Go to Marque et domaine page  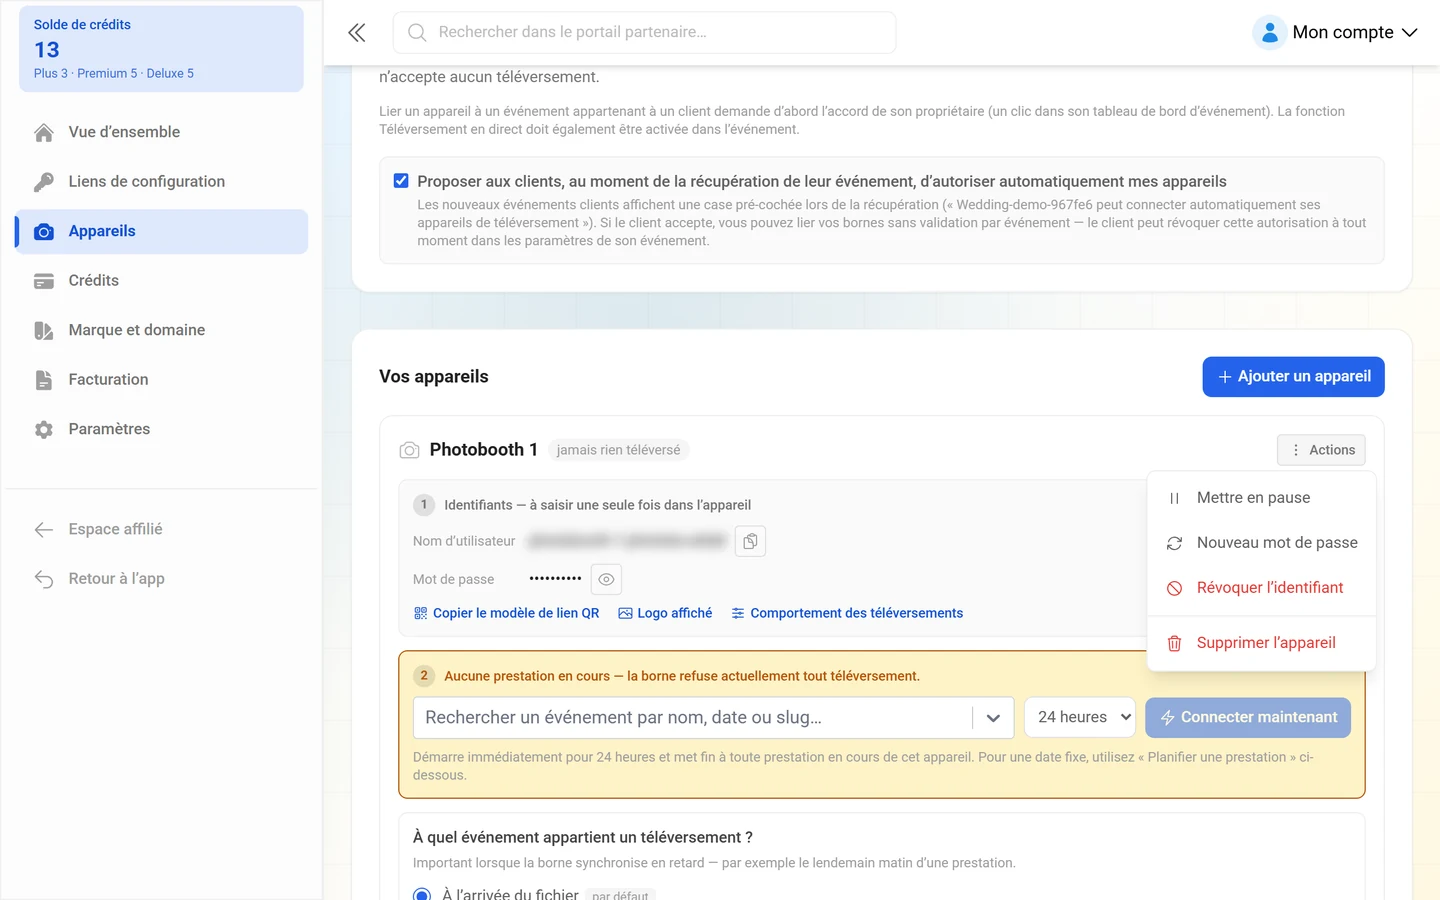point(161,330)
